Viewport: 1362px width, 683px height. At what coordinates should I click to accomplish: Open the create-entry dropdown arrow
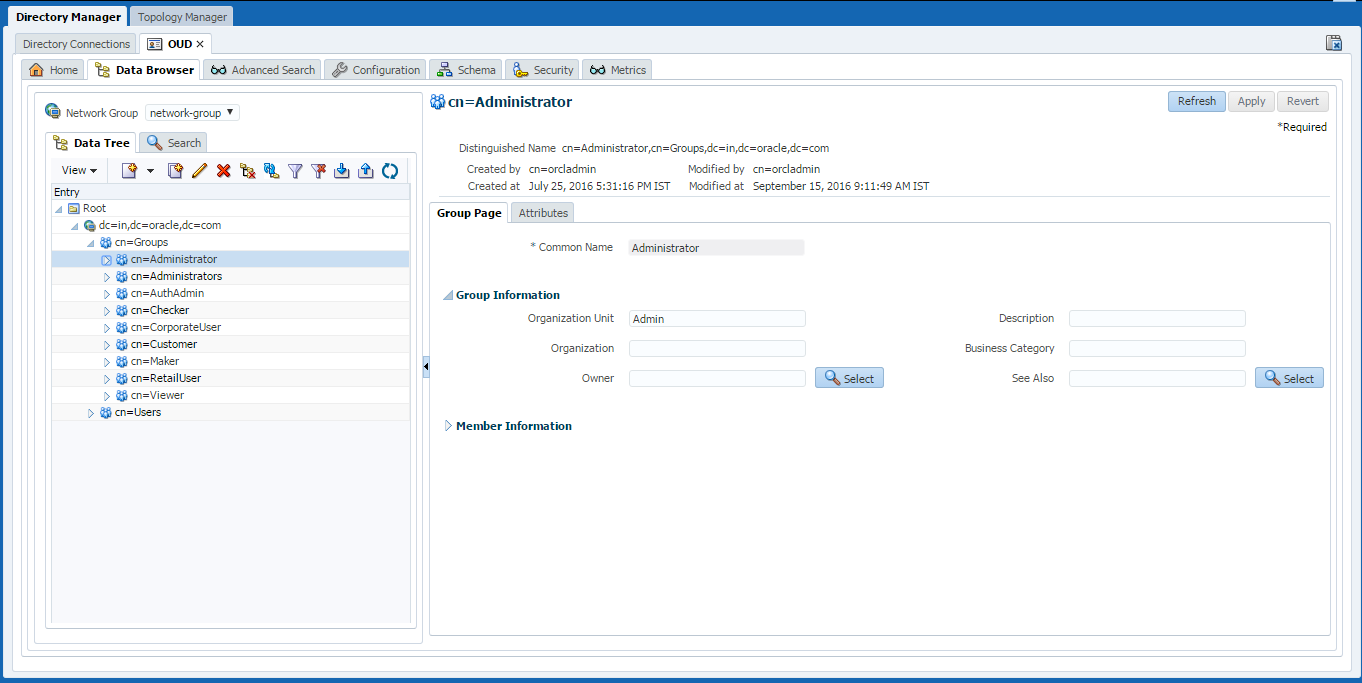click(150, 171)
